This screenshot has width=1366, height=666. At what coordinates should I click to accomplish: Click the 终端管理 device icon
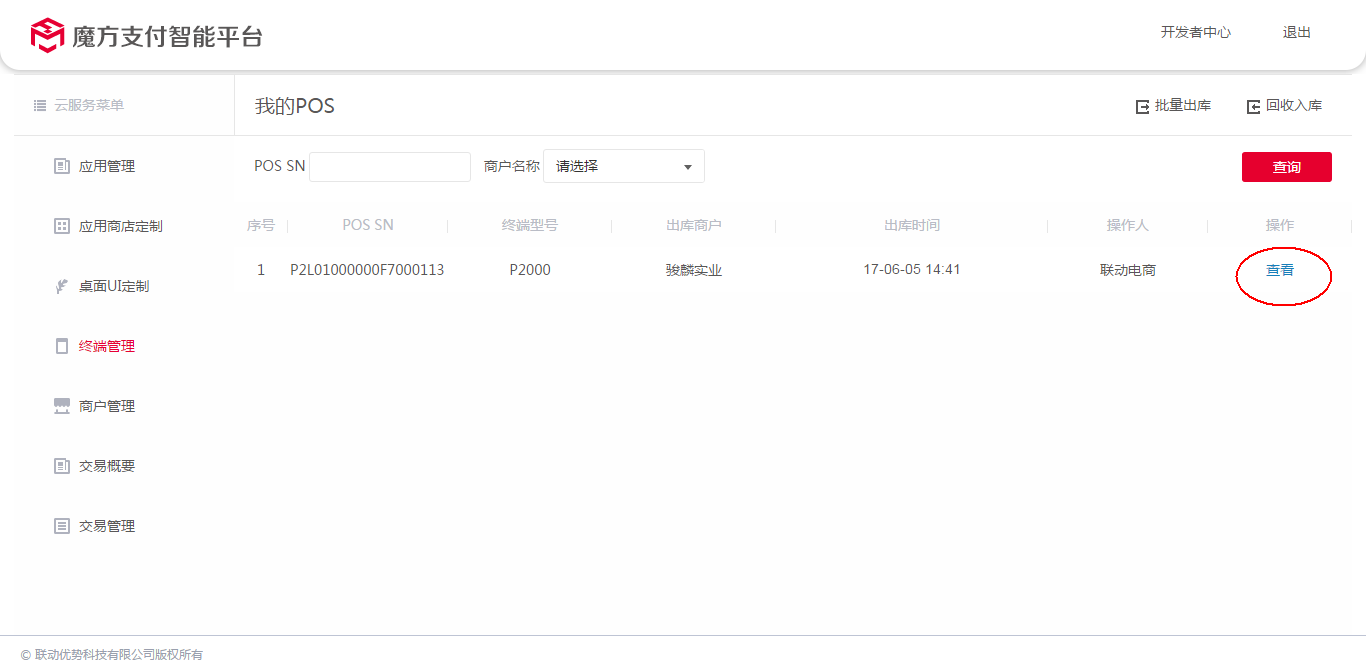[x=62, y=346]
